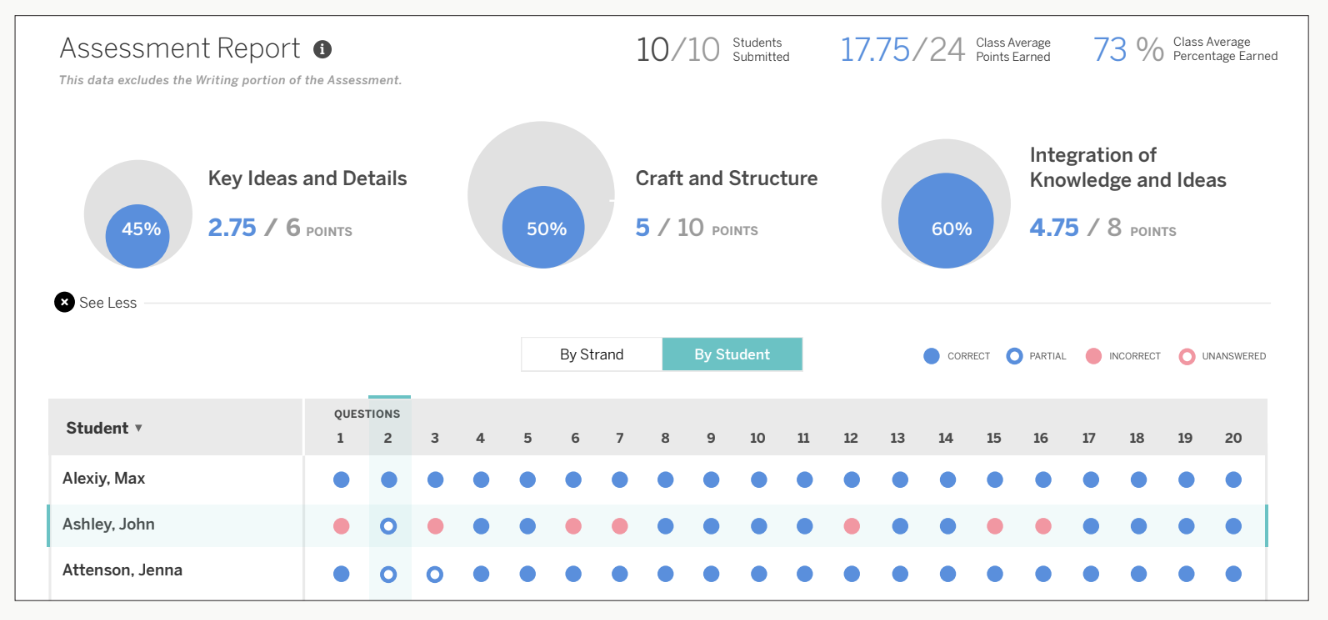Open the Craft and Structure 50% circle
This screenshot has width=1328, height=620.
pyautogui.click(x=545, y=229)
